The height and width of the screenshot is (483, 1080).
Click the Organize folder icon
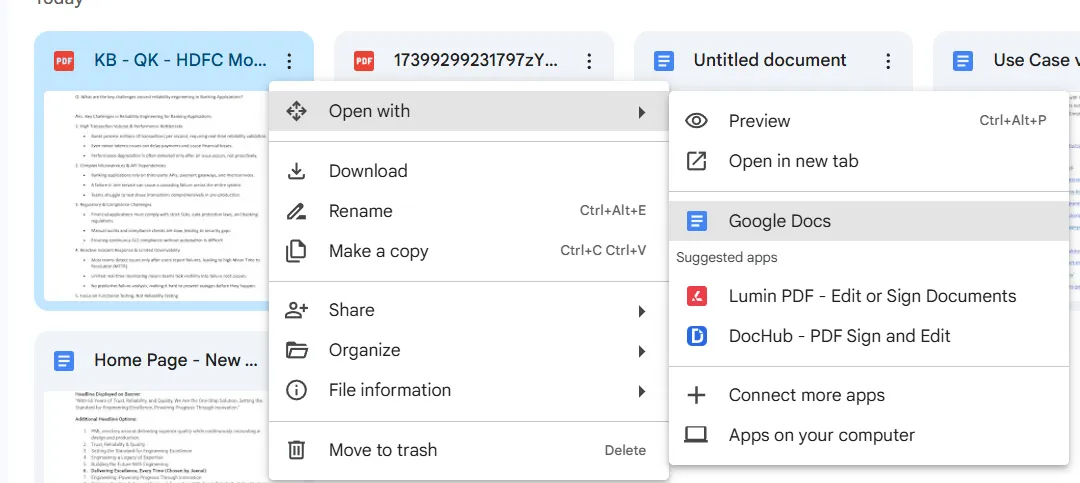[x=296, y=350]
